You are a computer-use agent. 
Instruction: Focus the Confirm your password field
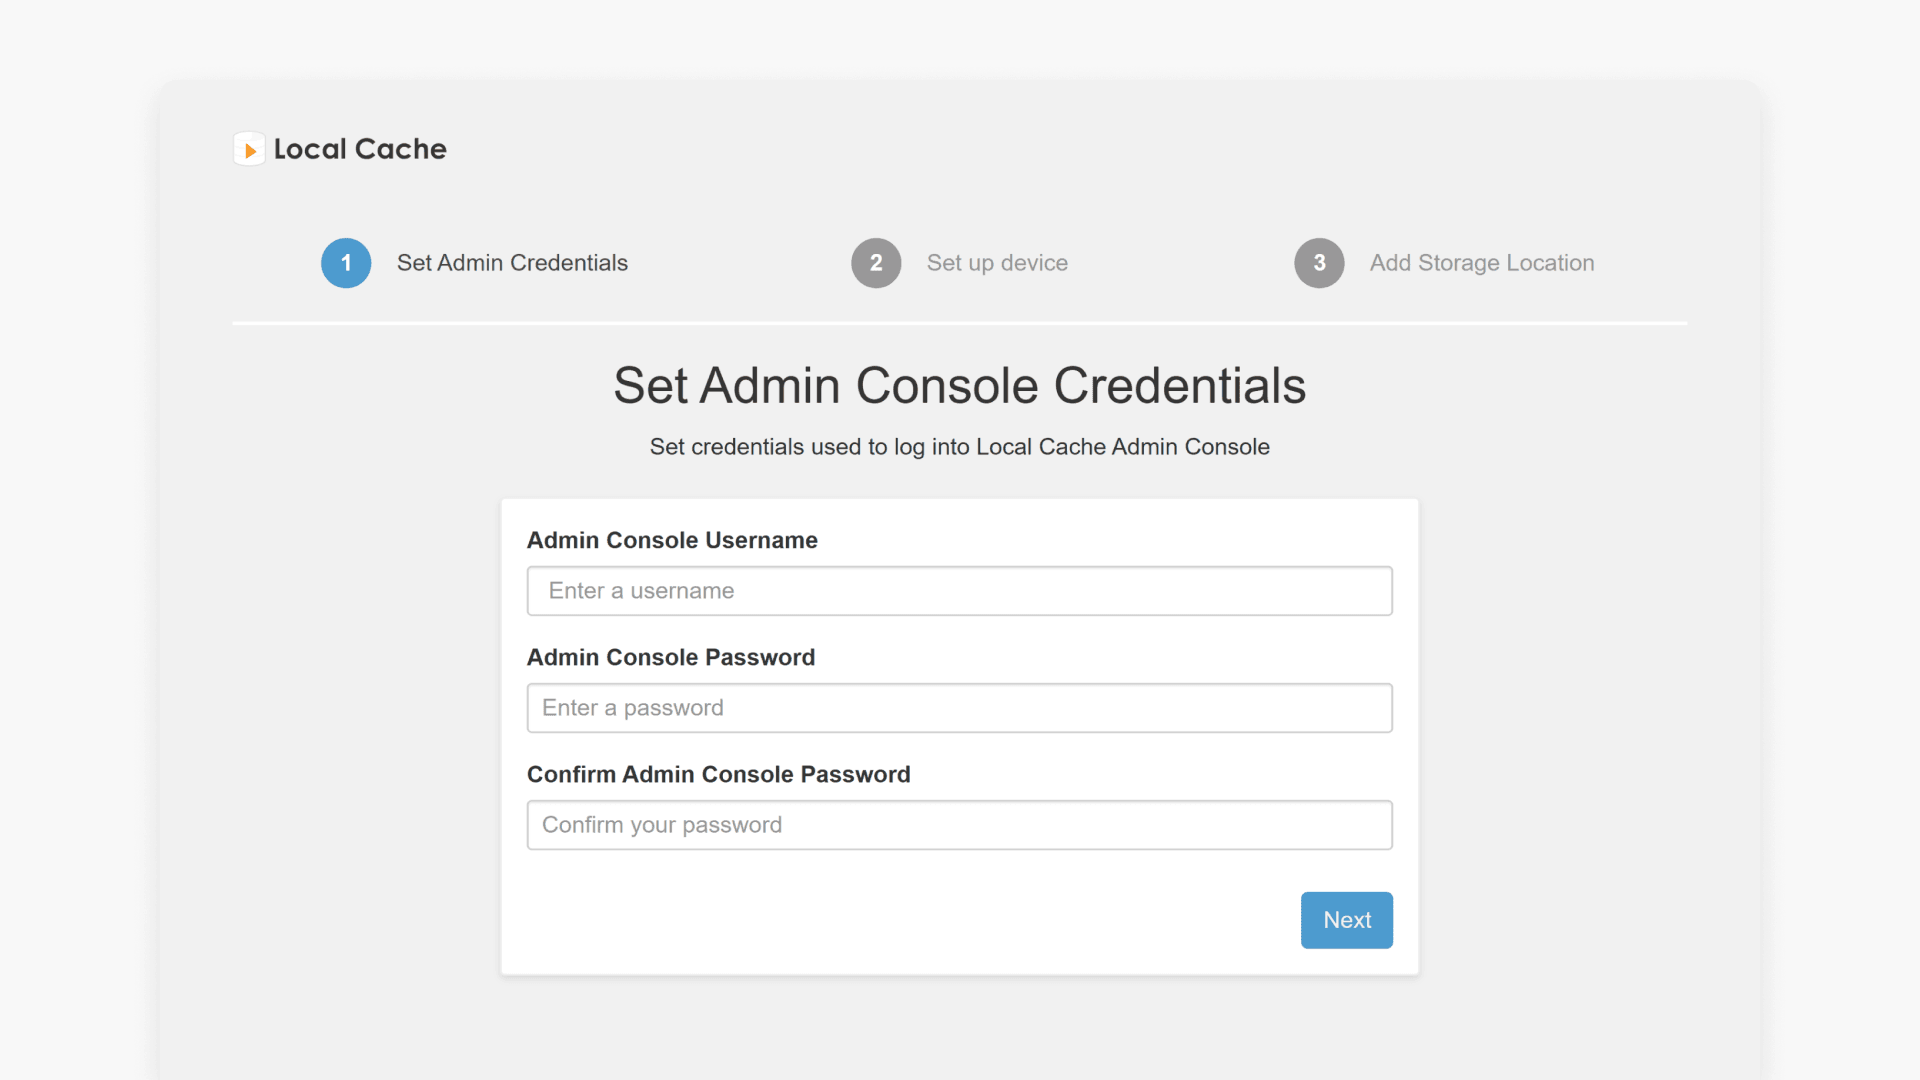click(958, 825)
